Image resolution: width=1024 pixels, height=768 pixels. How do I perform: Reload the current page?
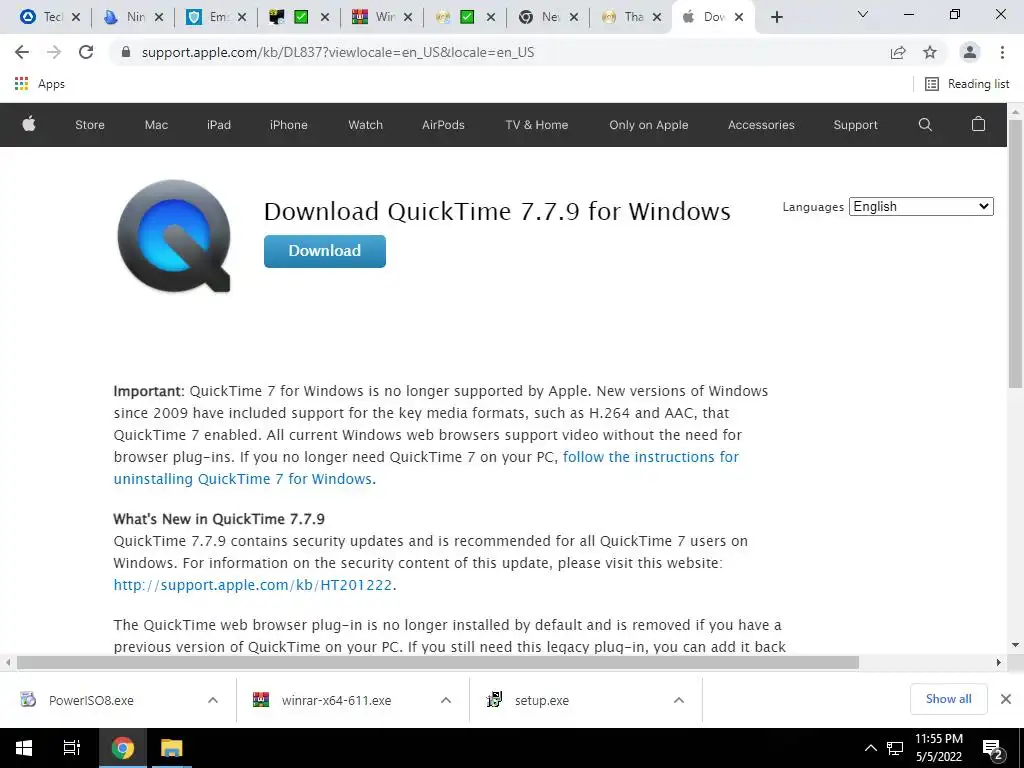(86, 52)
